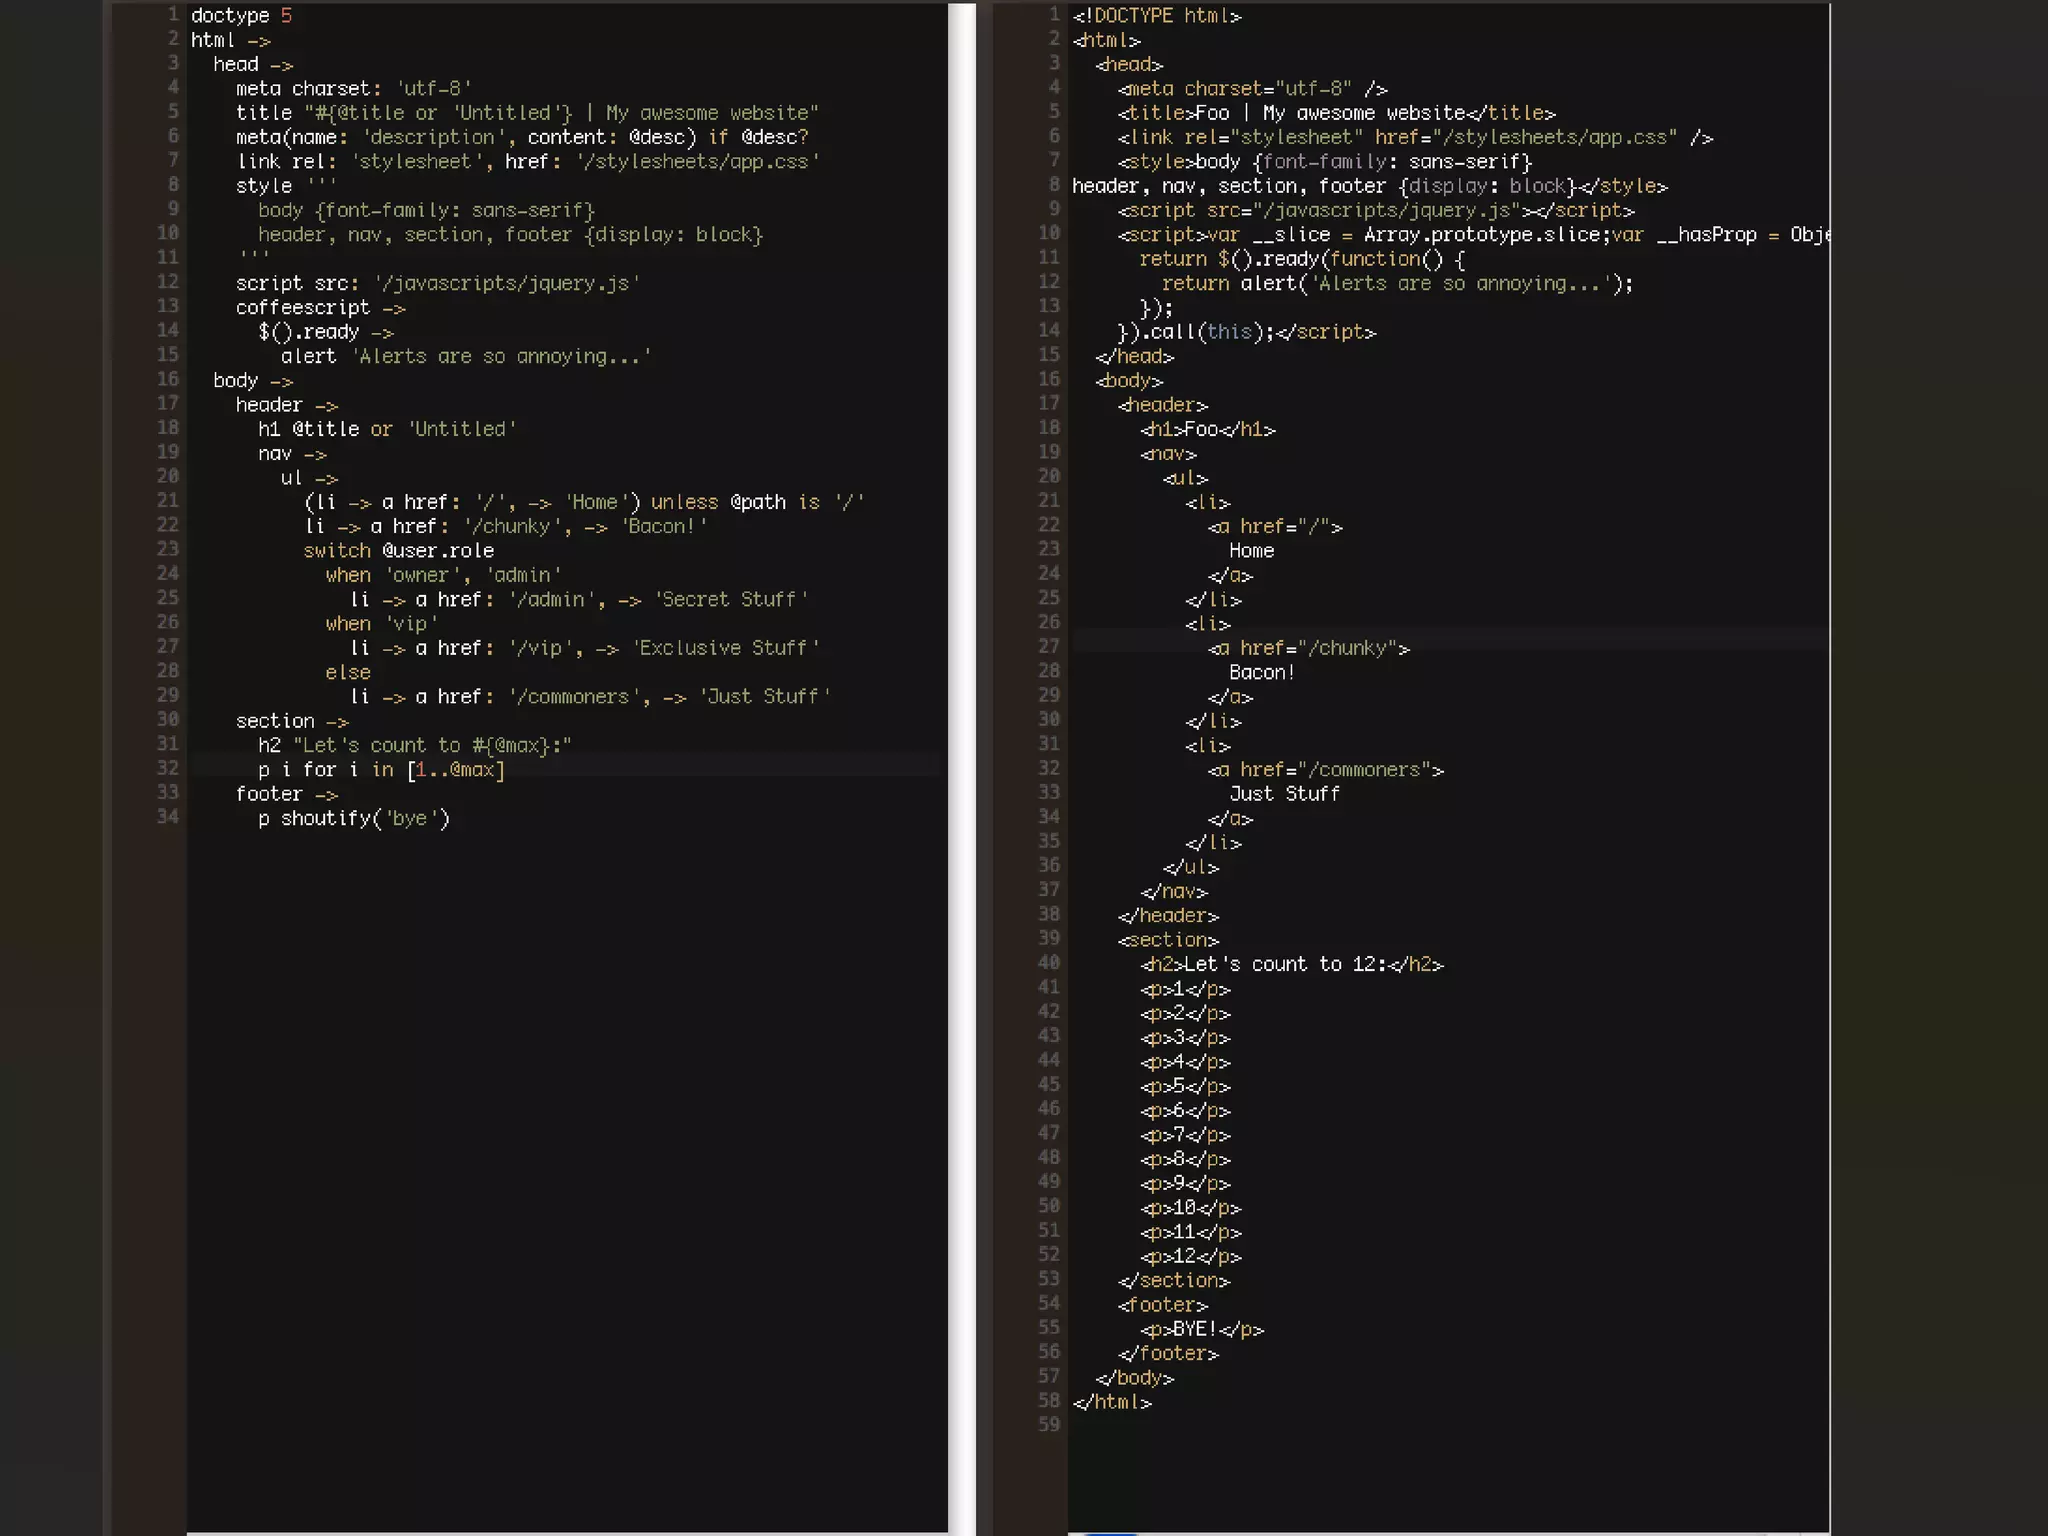Image resolution: width=2048 pixels, height=1536 pixels.
Task: Click the '<p>10</p>' output line
Action: [1190, 1208]
